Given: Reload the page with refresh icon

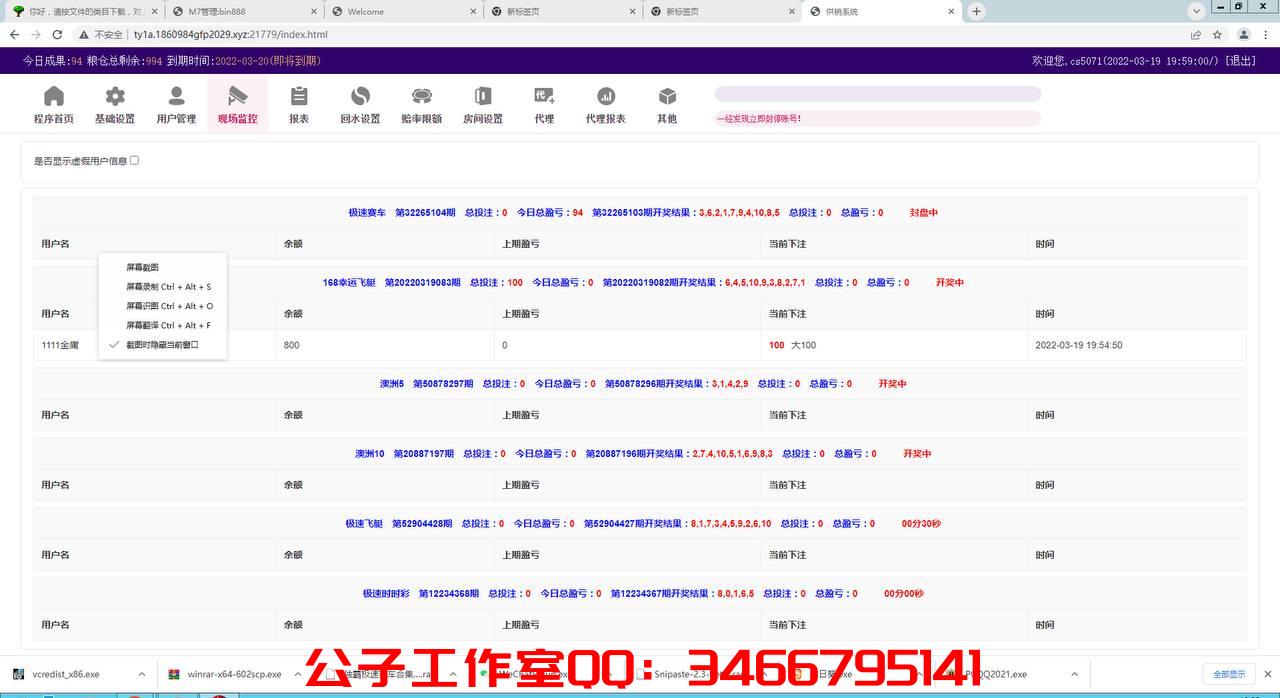Looking at the screenshot, I should [58, 34].
